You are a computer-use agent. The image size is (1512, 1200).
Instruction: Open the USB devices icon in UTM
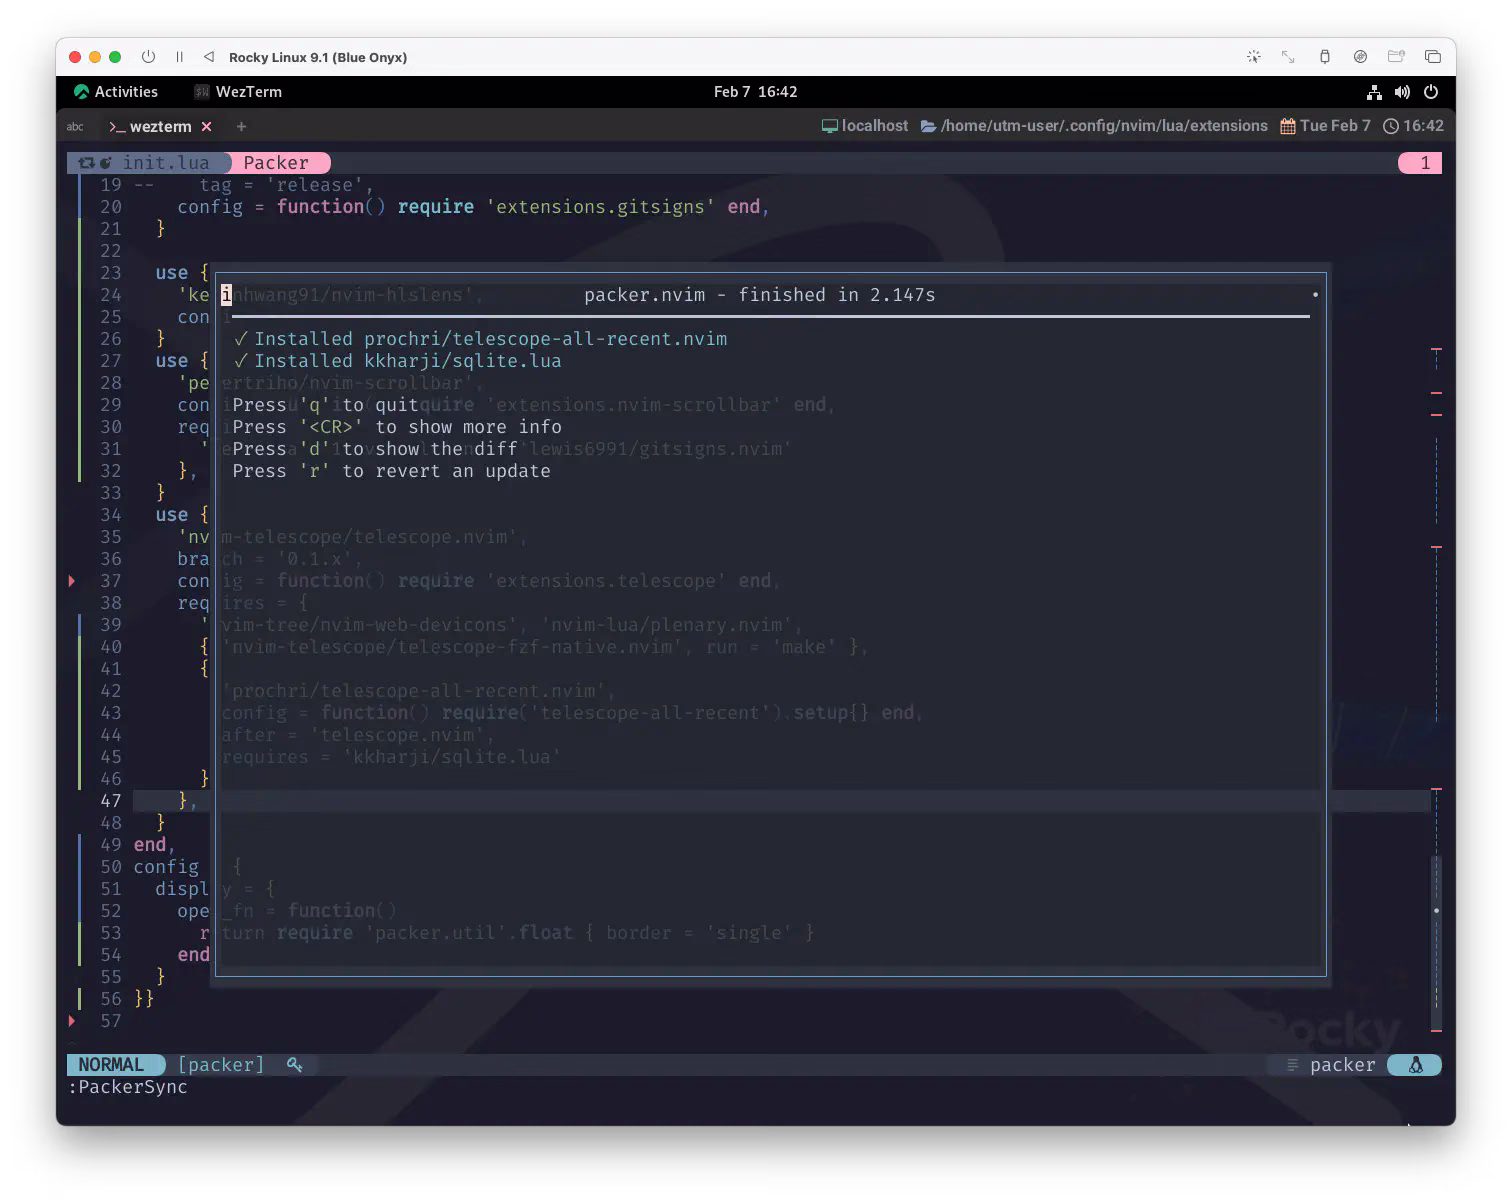(1324, 57)
